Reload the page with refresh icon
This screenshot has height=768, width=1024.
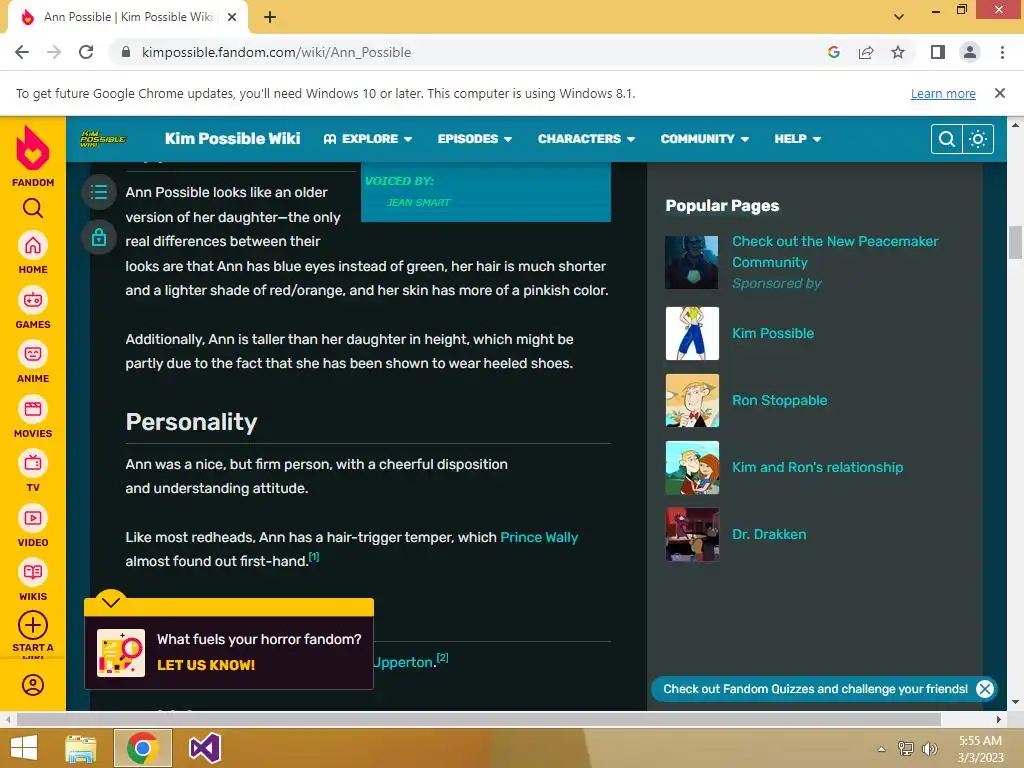point(86,52)
